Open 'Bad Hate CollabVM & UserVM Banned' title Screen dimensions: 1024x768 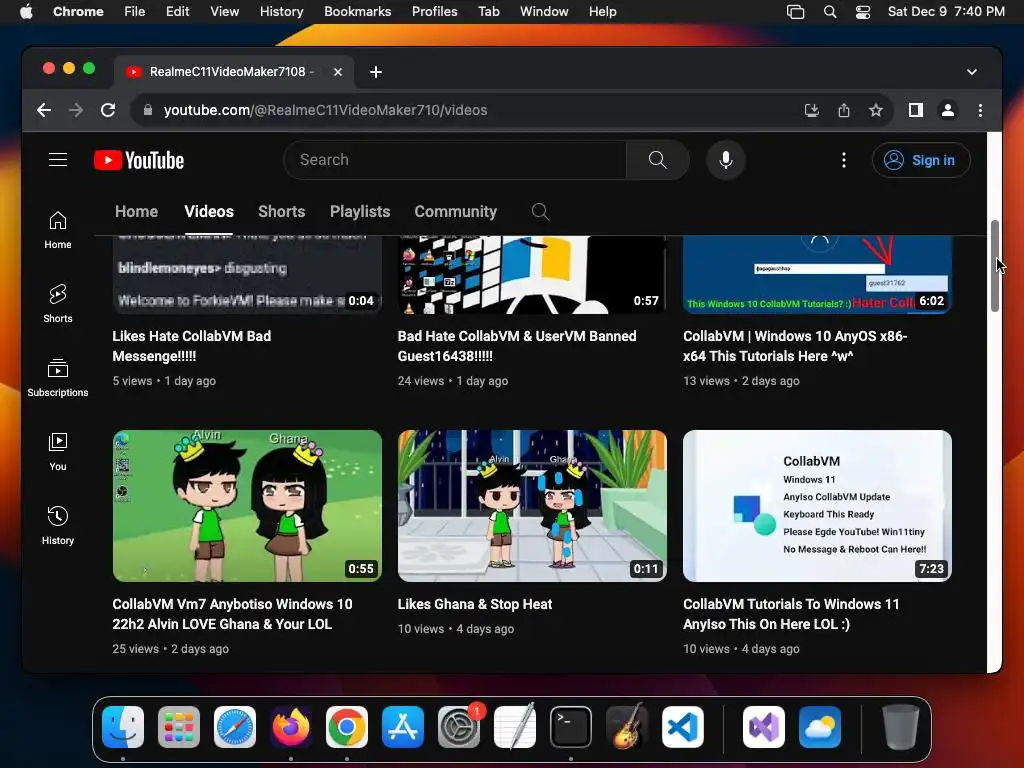[517, 346]
